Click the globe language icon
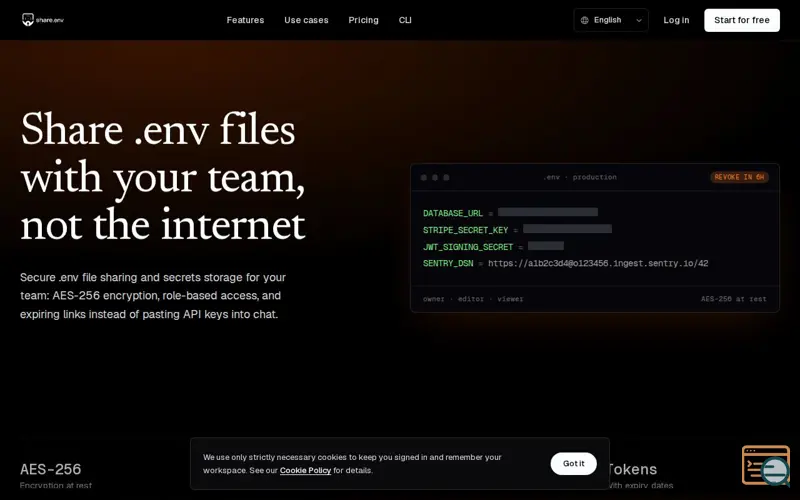The height and width of the screenshot is (500, 800). tap(585, 20)
